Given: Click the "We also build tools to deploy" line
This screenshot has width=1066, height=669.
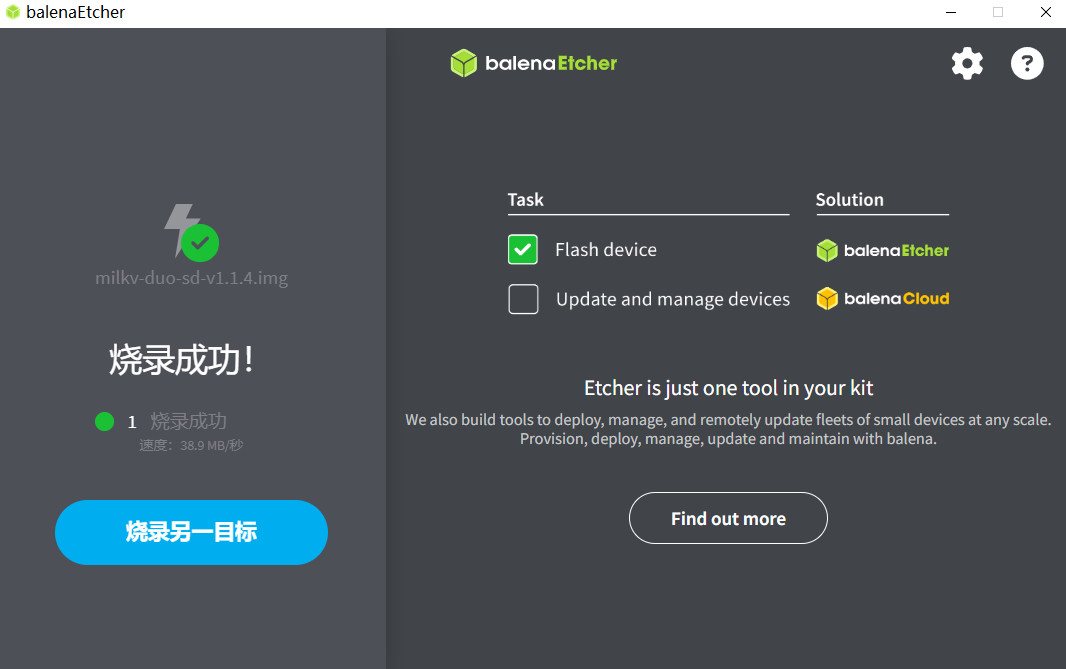Looking at the screenshot, I should pyautogui.click(x=728, y=420).
